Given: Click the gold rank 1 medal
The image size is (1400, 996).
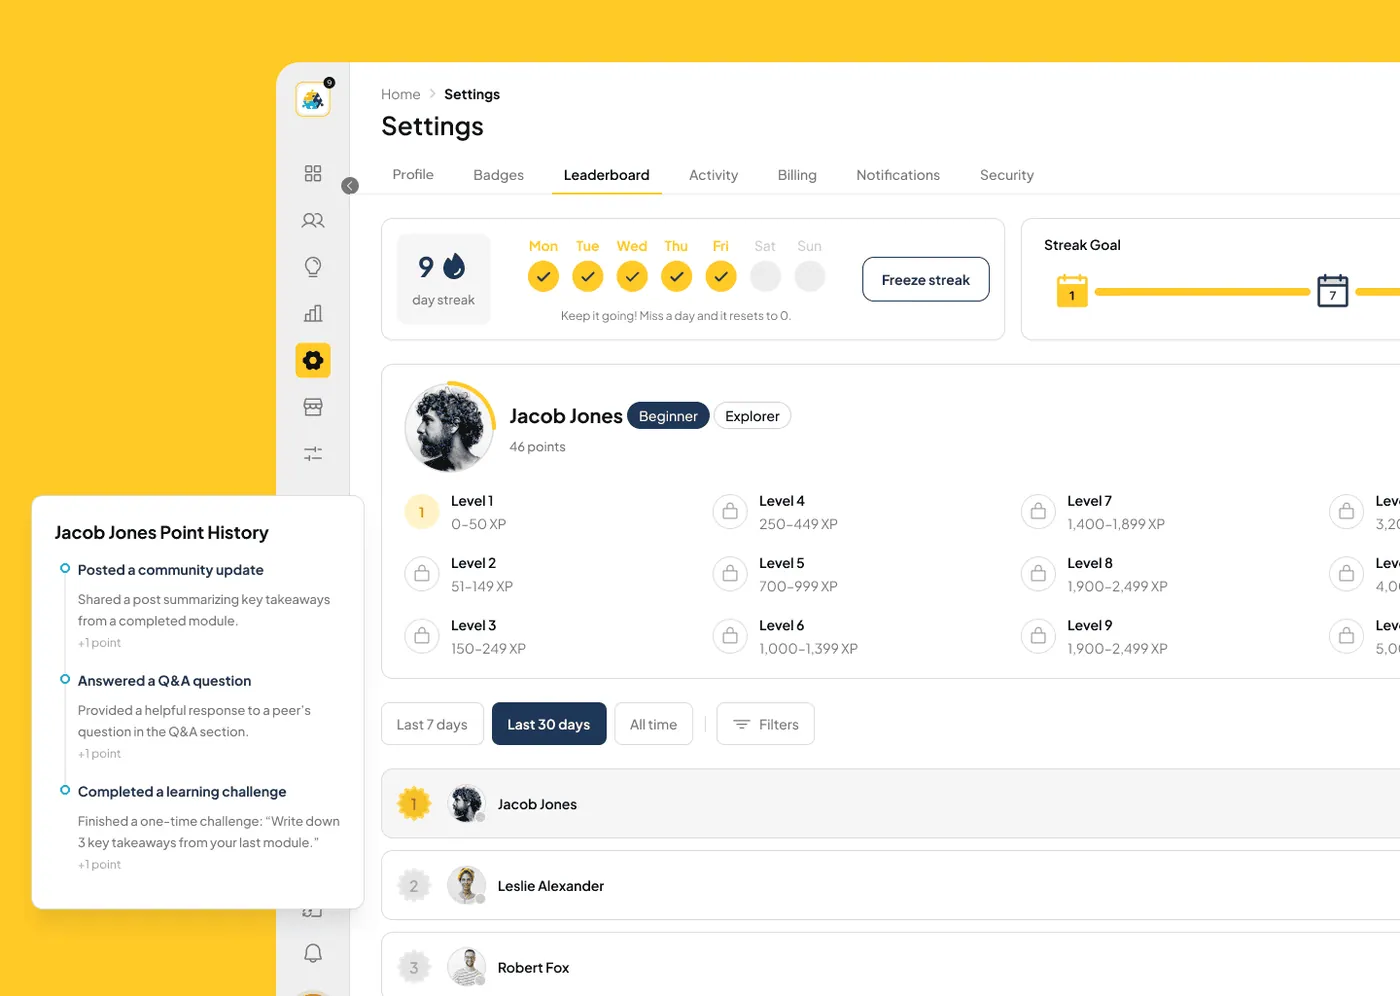Looking at the screenshot, I should 414,804.
